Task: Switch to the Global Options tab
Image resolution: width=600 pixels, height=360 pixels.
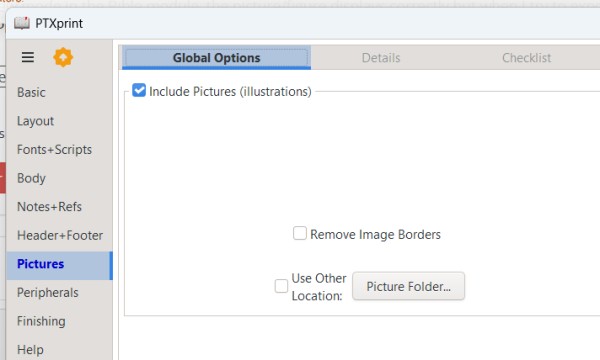Action: 217,58
